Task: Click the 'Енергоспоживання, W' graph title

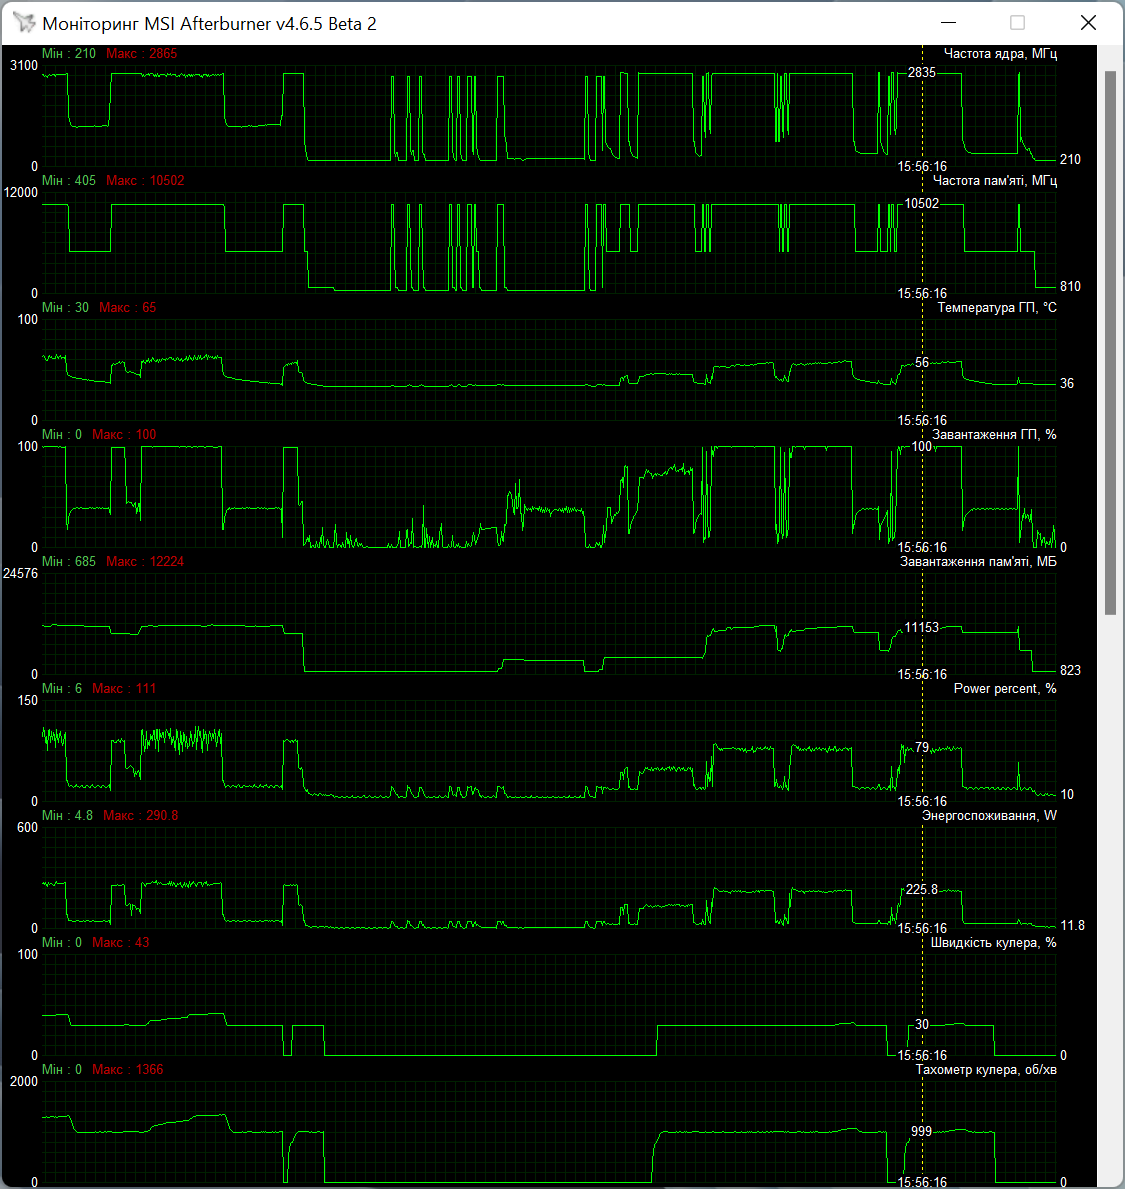Action: pyautogui.click(x=989, y=816)
